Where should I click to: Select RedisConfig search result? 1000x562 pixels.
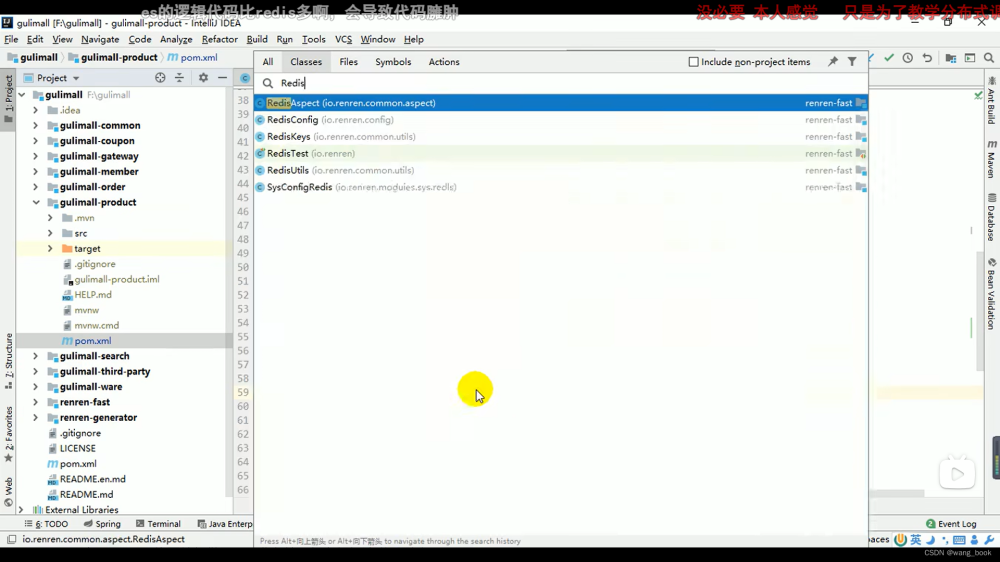click(x=561, y=120)
